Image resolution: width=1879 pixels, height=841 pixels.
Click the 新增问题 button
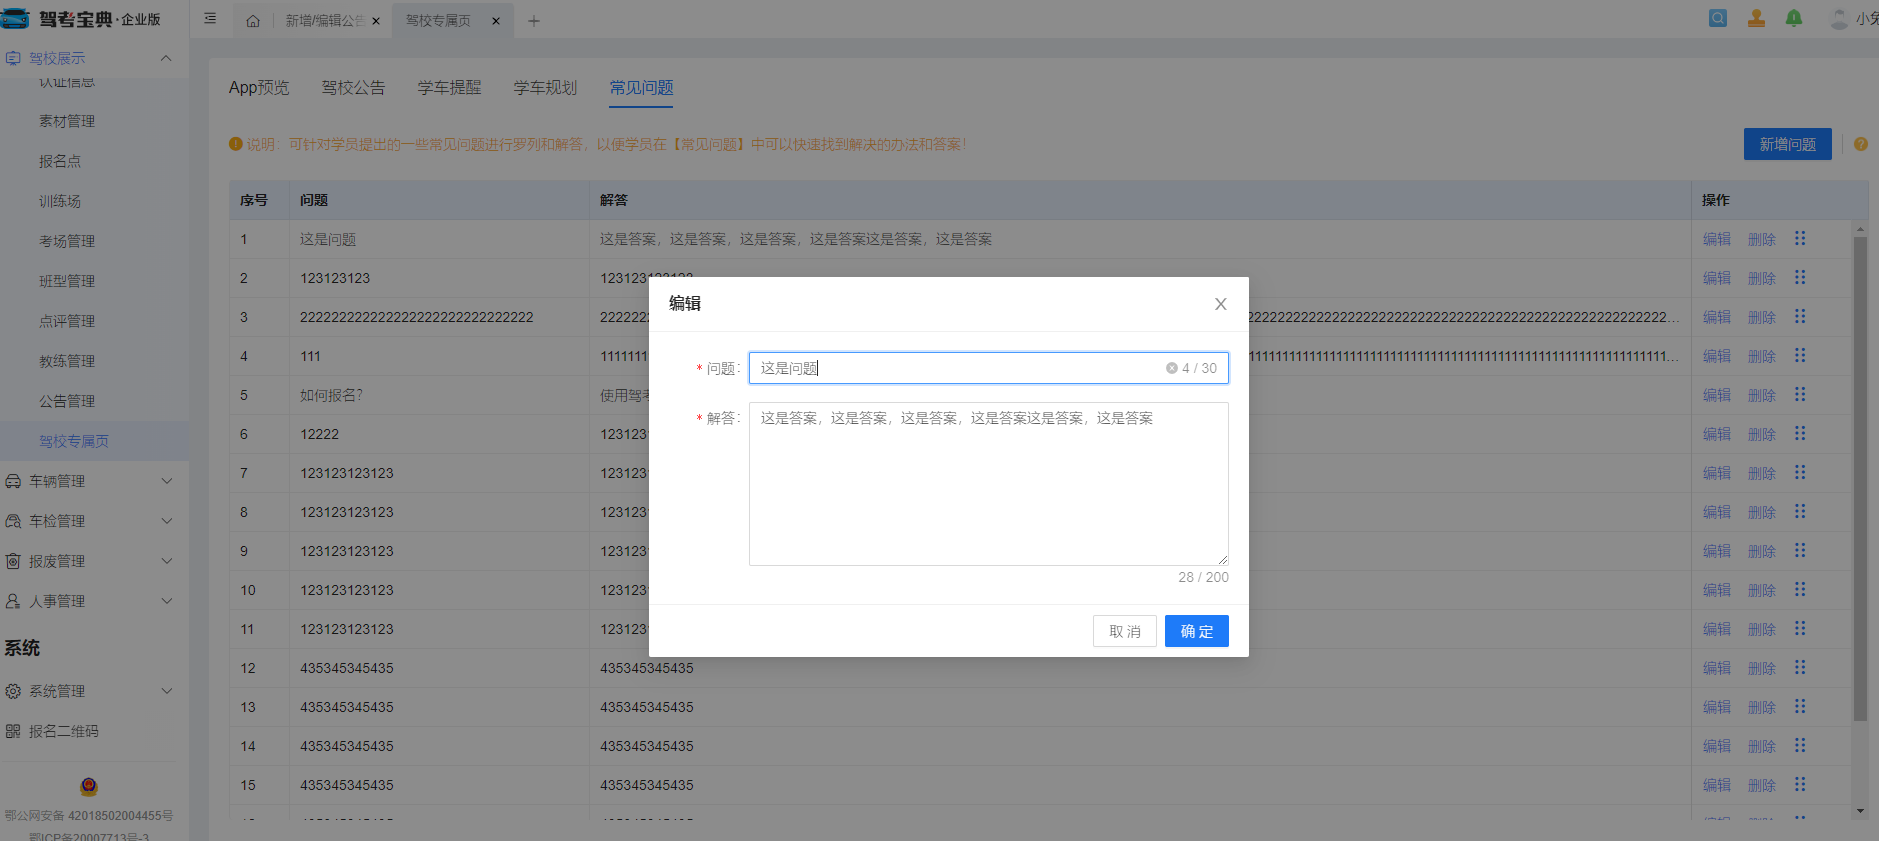(x=1788, y=144)
